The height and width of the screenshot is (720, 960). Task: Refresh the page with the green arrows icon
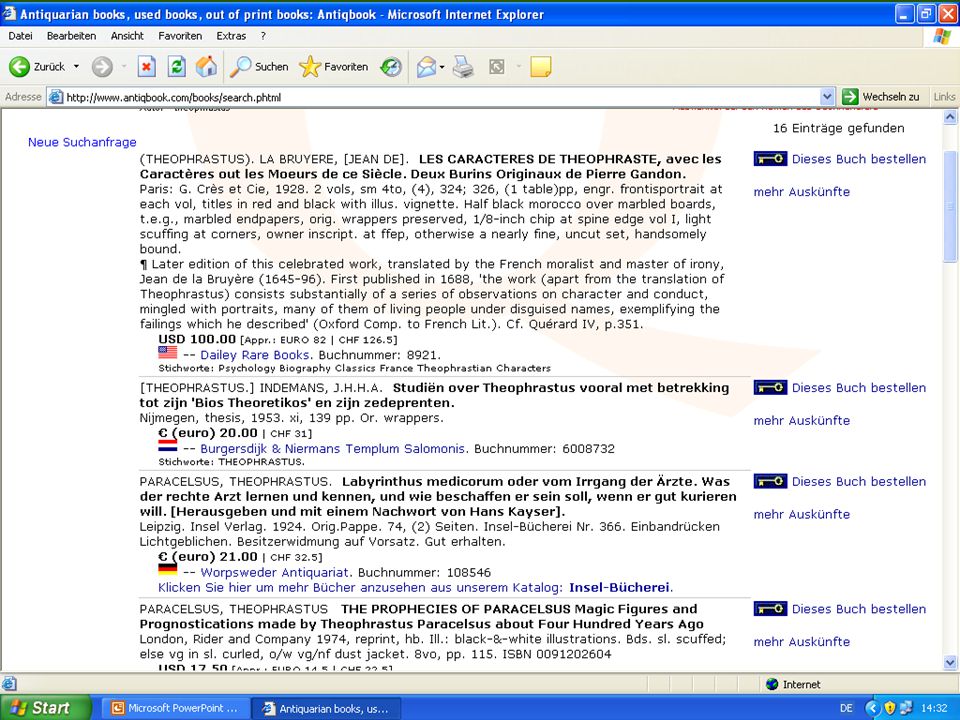pos(176,67)
